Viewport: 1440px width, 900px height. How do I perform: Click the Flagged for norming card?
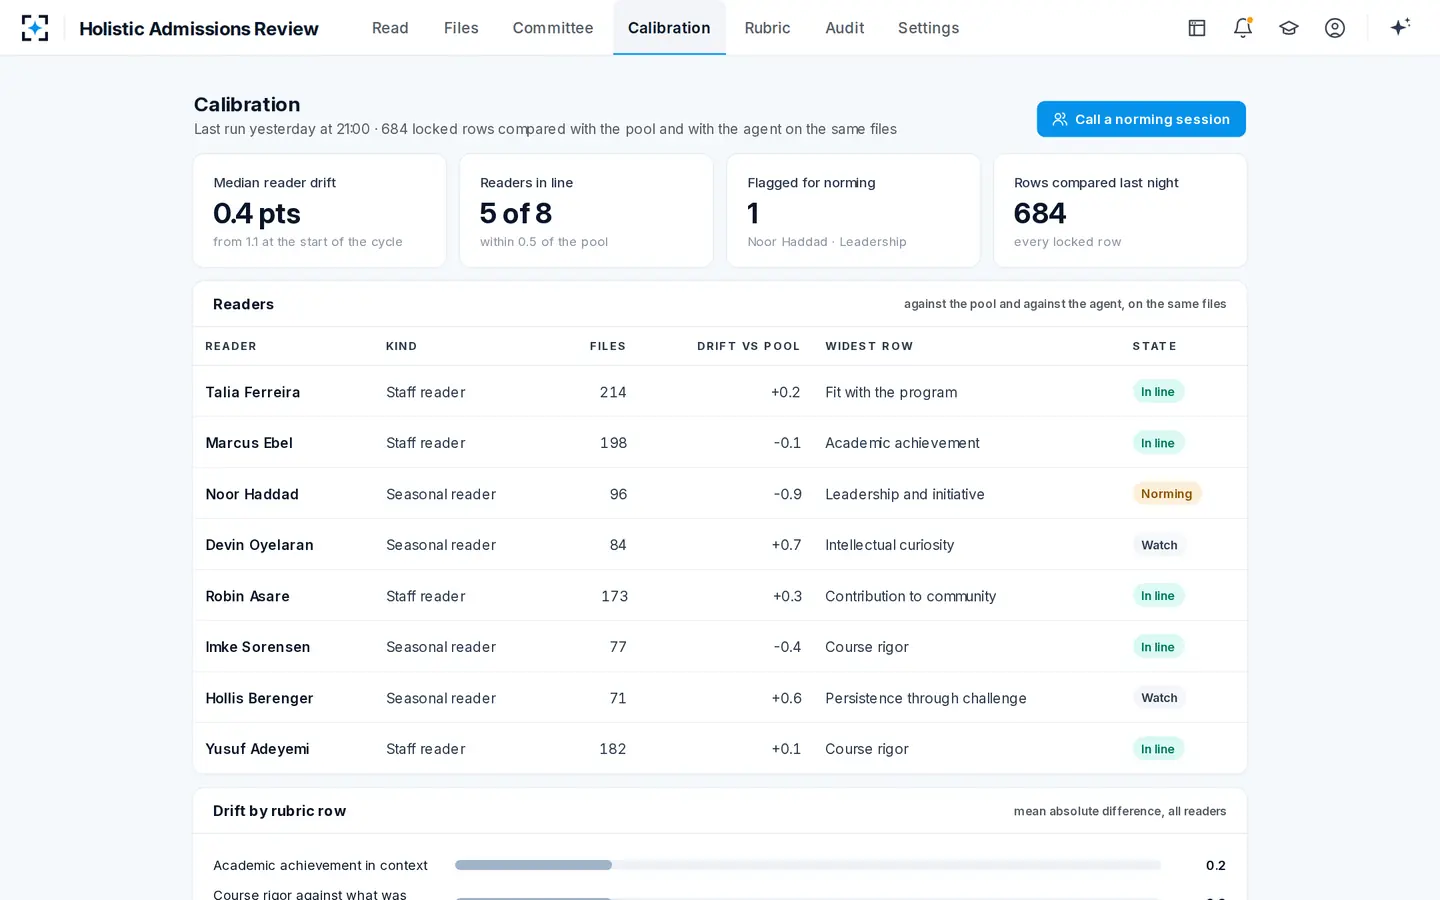pyautogui.click(x=853, y=211)
